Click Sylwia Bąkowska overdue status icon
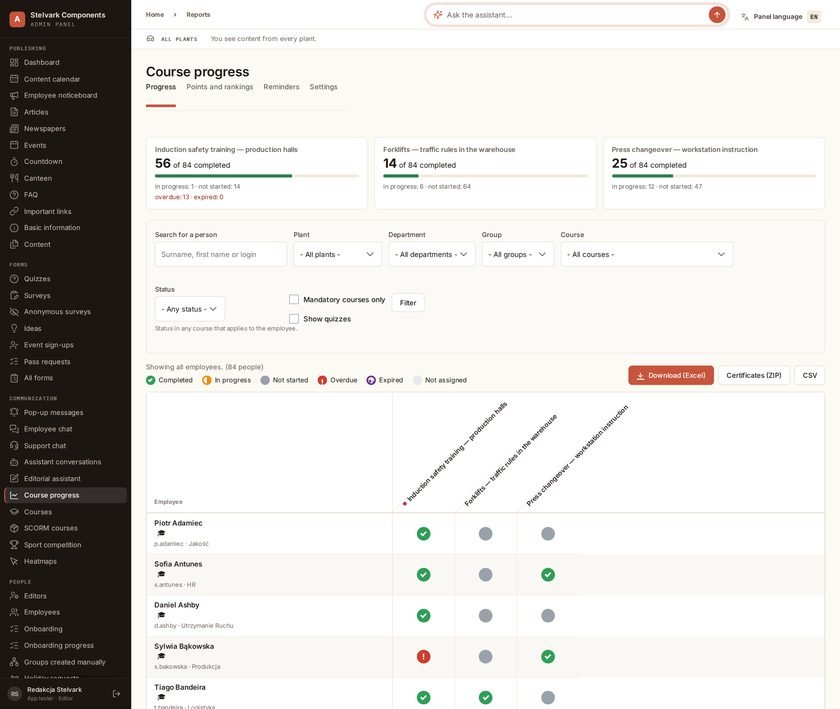Image resolution: width=840 pixels, height=709 pixels. 423,656
